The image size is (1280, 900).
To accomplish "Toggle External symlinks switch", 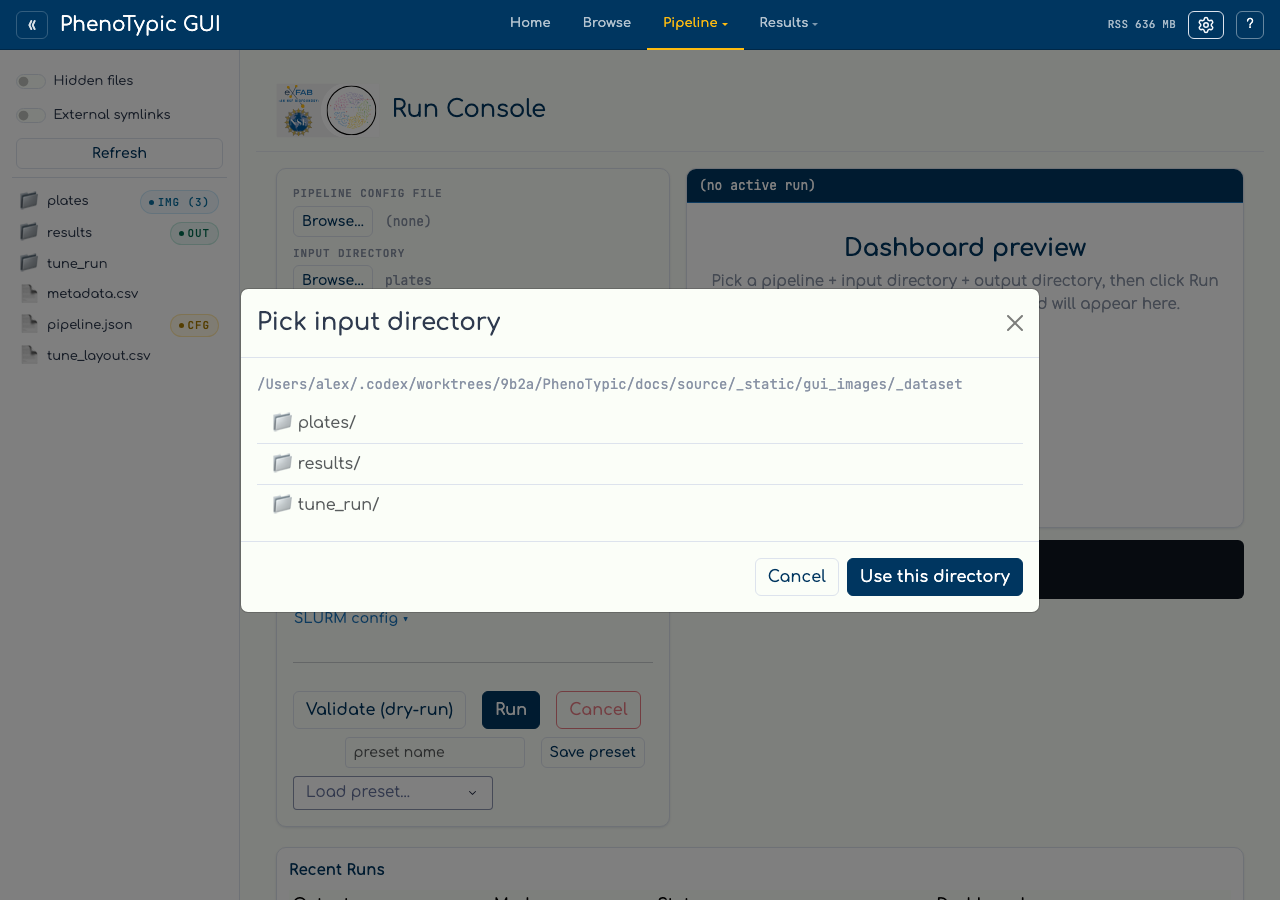I will tap(31, 115).
